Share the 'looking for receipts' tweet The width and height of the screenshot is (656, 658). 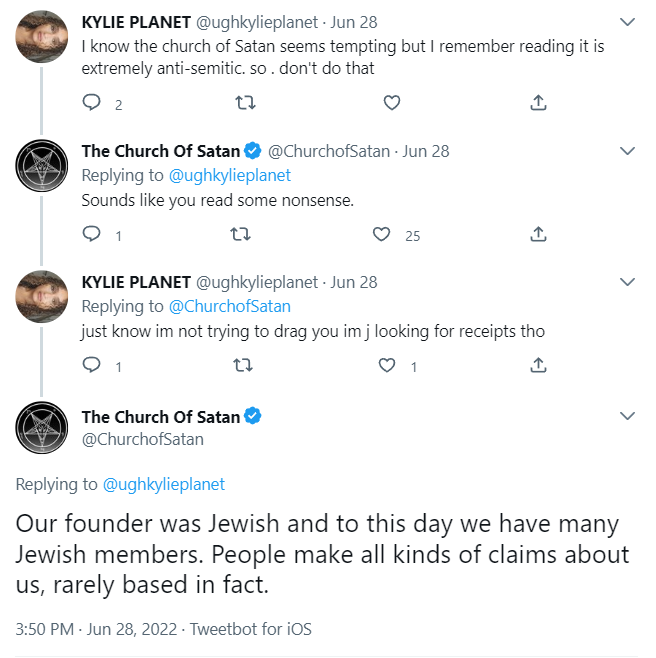click(x=538, y=366)
